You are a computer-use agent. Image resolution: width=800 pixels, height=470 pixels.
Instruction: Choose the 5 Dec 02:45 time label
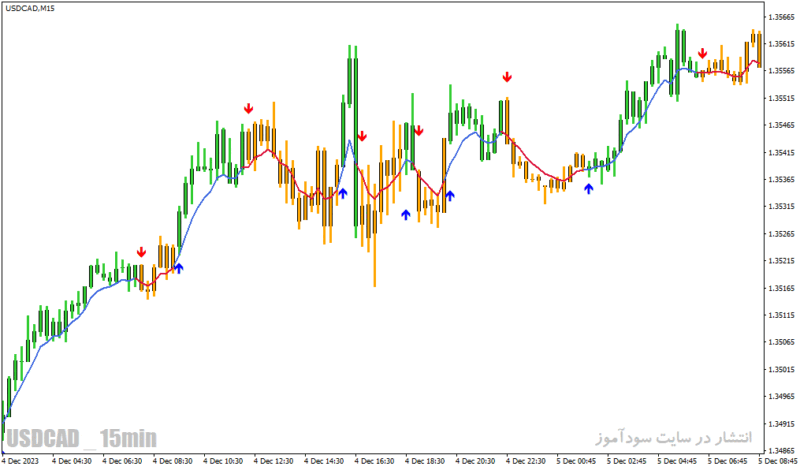[x=627, y=461]
